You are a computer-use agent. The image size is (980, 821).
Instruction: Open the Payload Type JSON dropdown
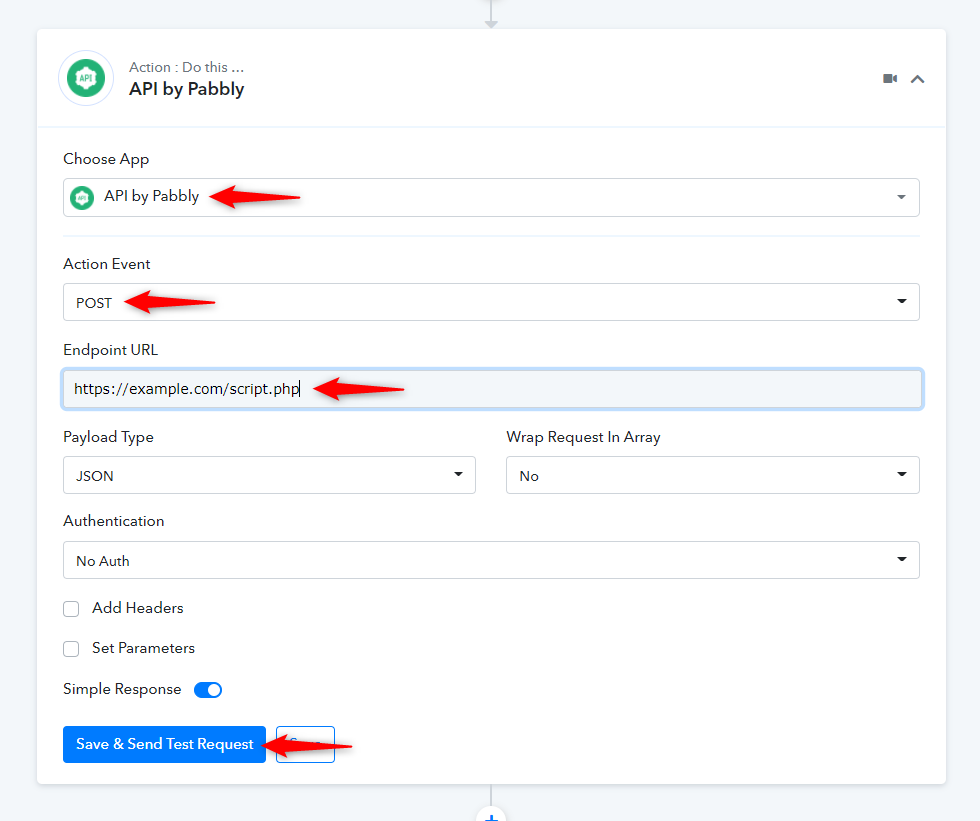click(x=269, y=475)
